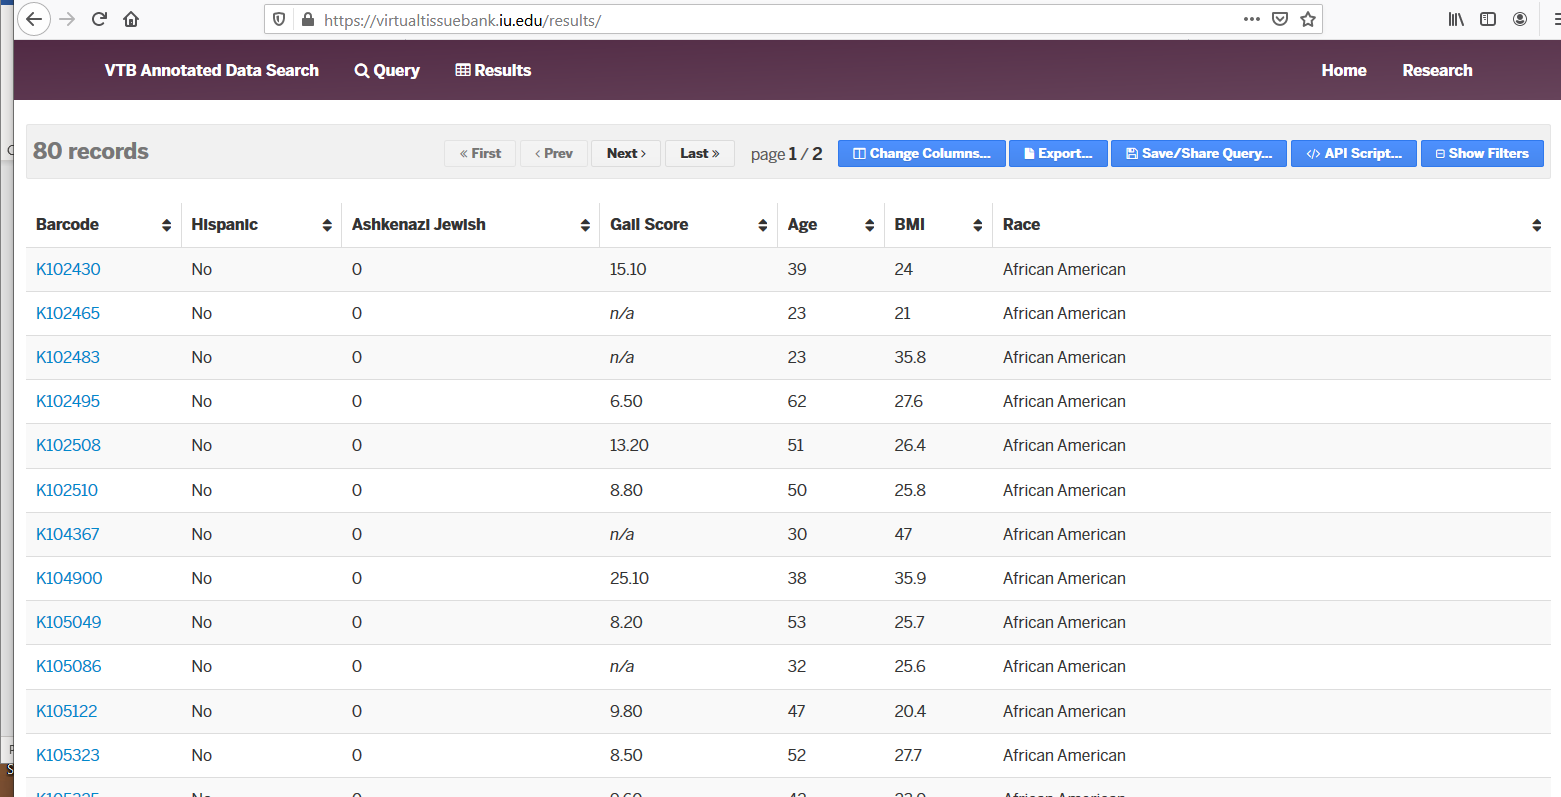Go to the Home page link
1561x797 pixels.
coord(1344,70)
